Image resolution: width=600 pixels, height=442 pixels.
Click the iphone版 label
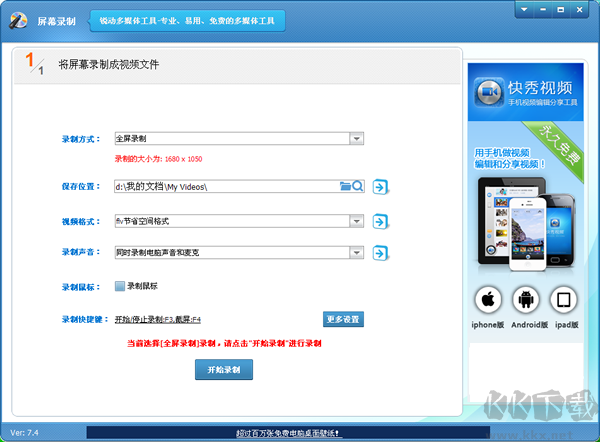click(x=488, y=325)
